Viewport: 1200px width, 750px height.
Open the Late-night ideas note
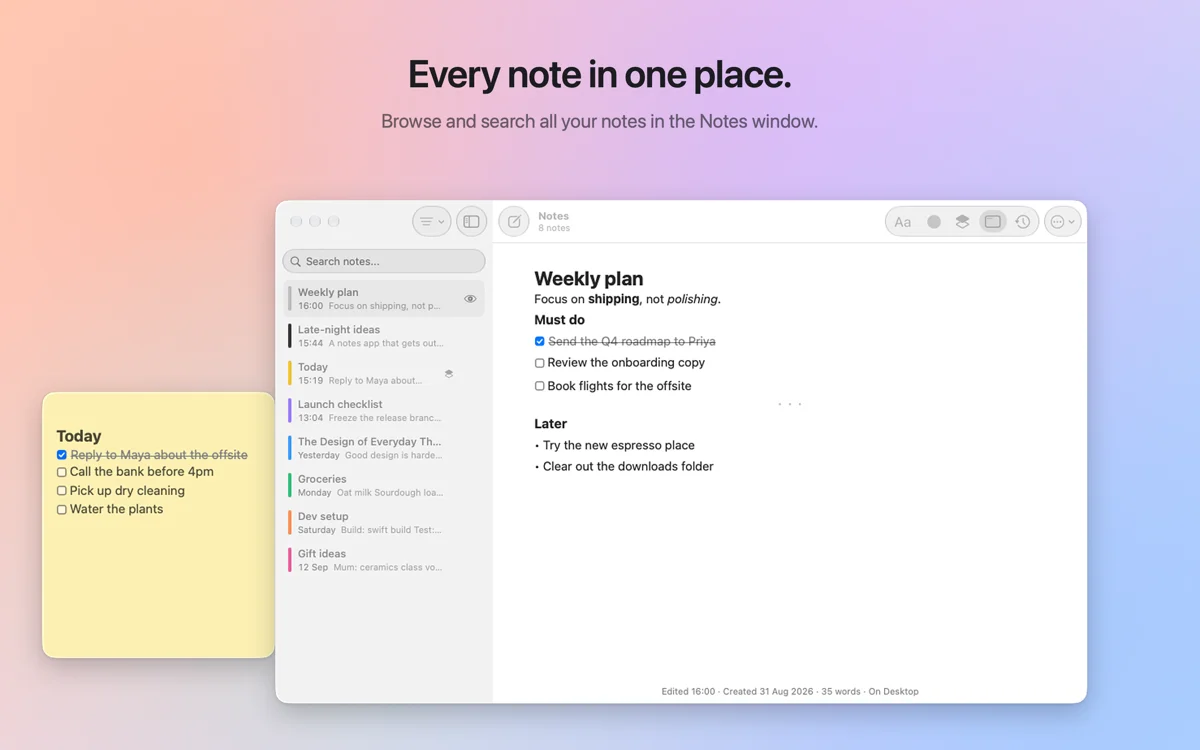point(384,336)
